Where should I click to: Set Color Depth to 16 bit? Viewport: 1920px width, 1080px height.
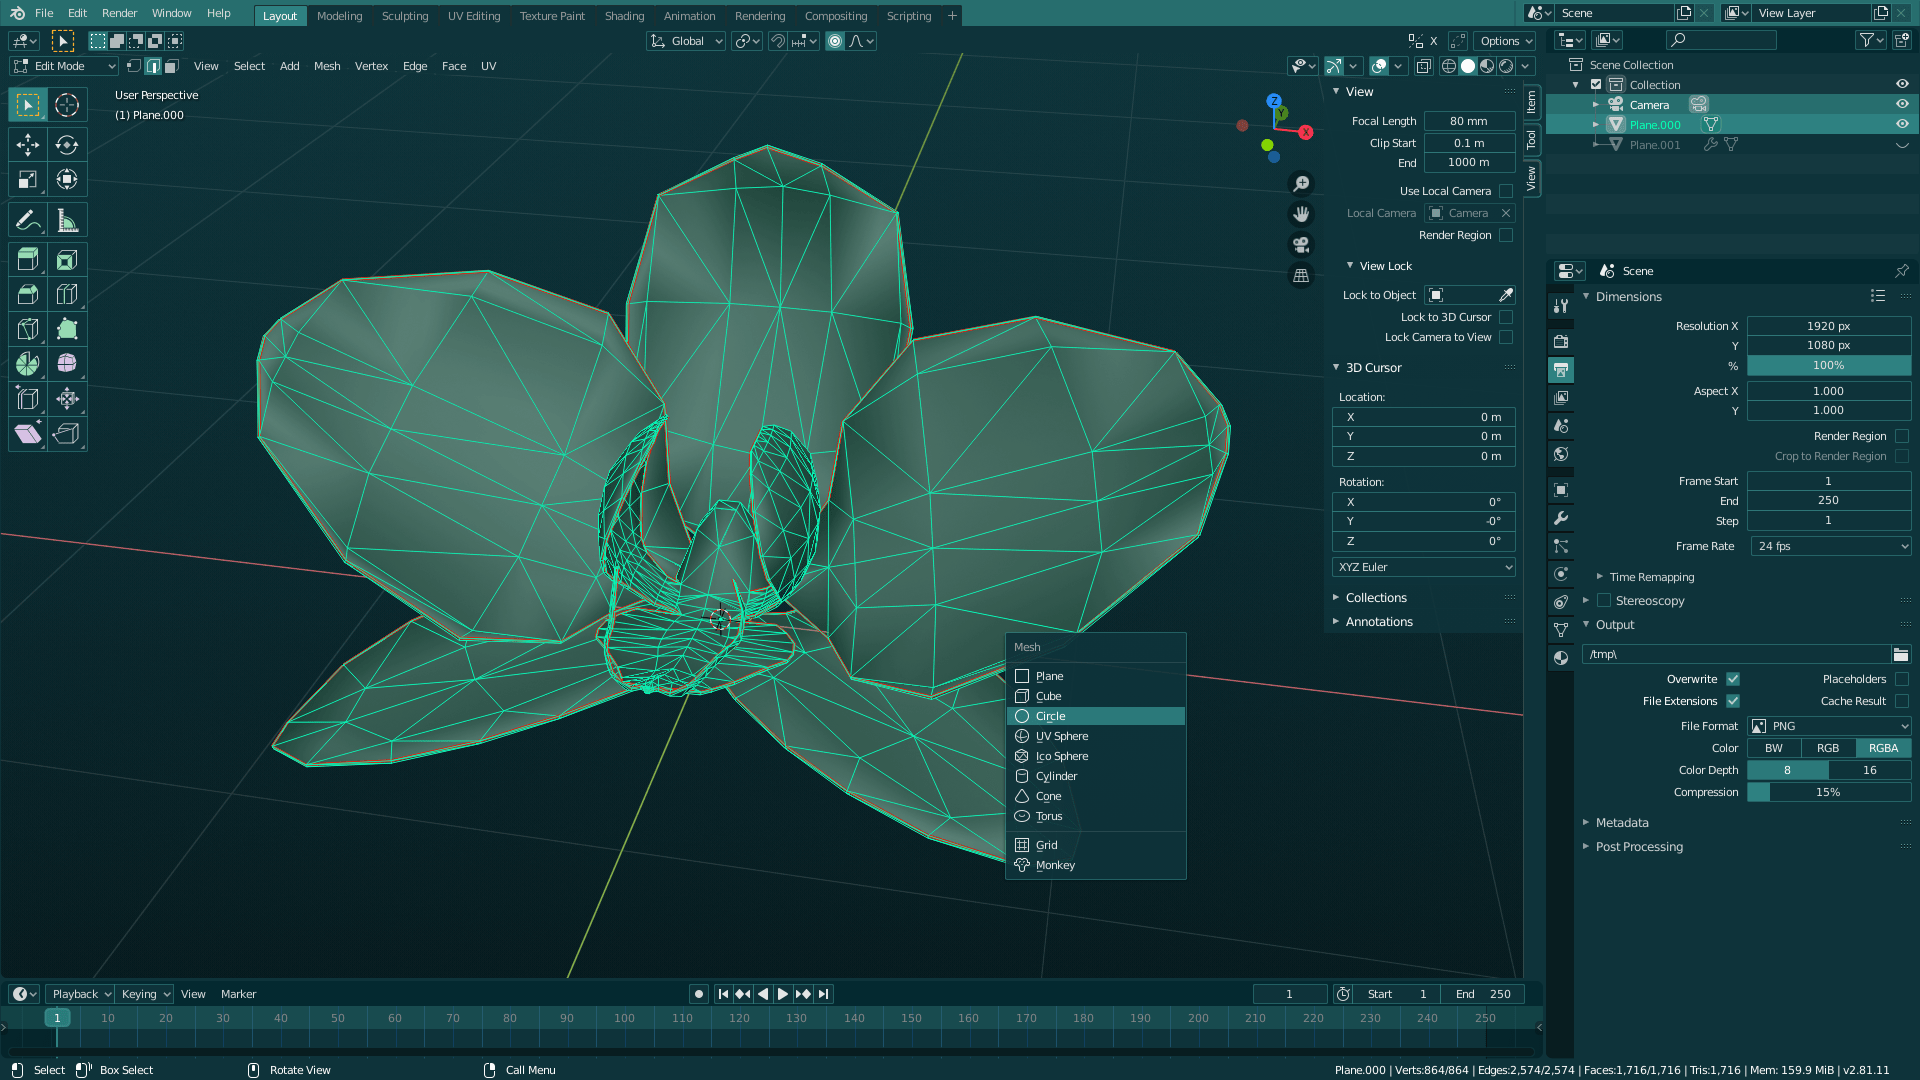click(1869, 770)
